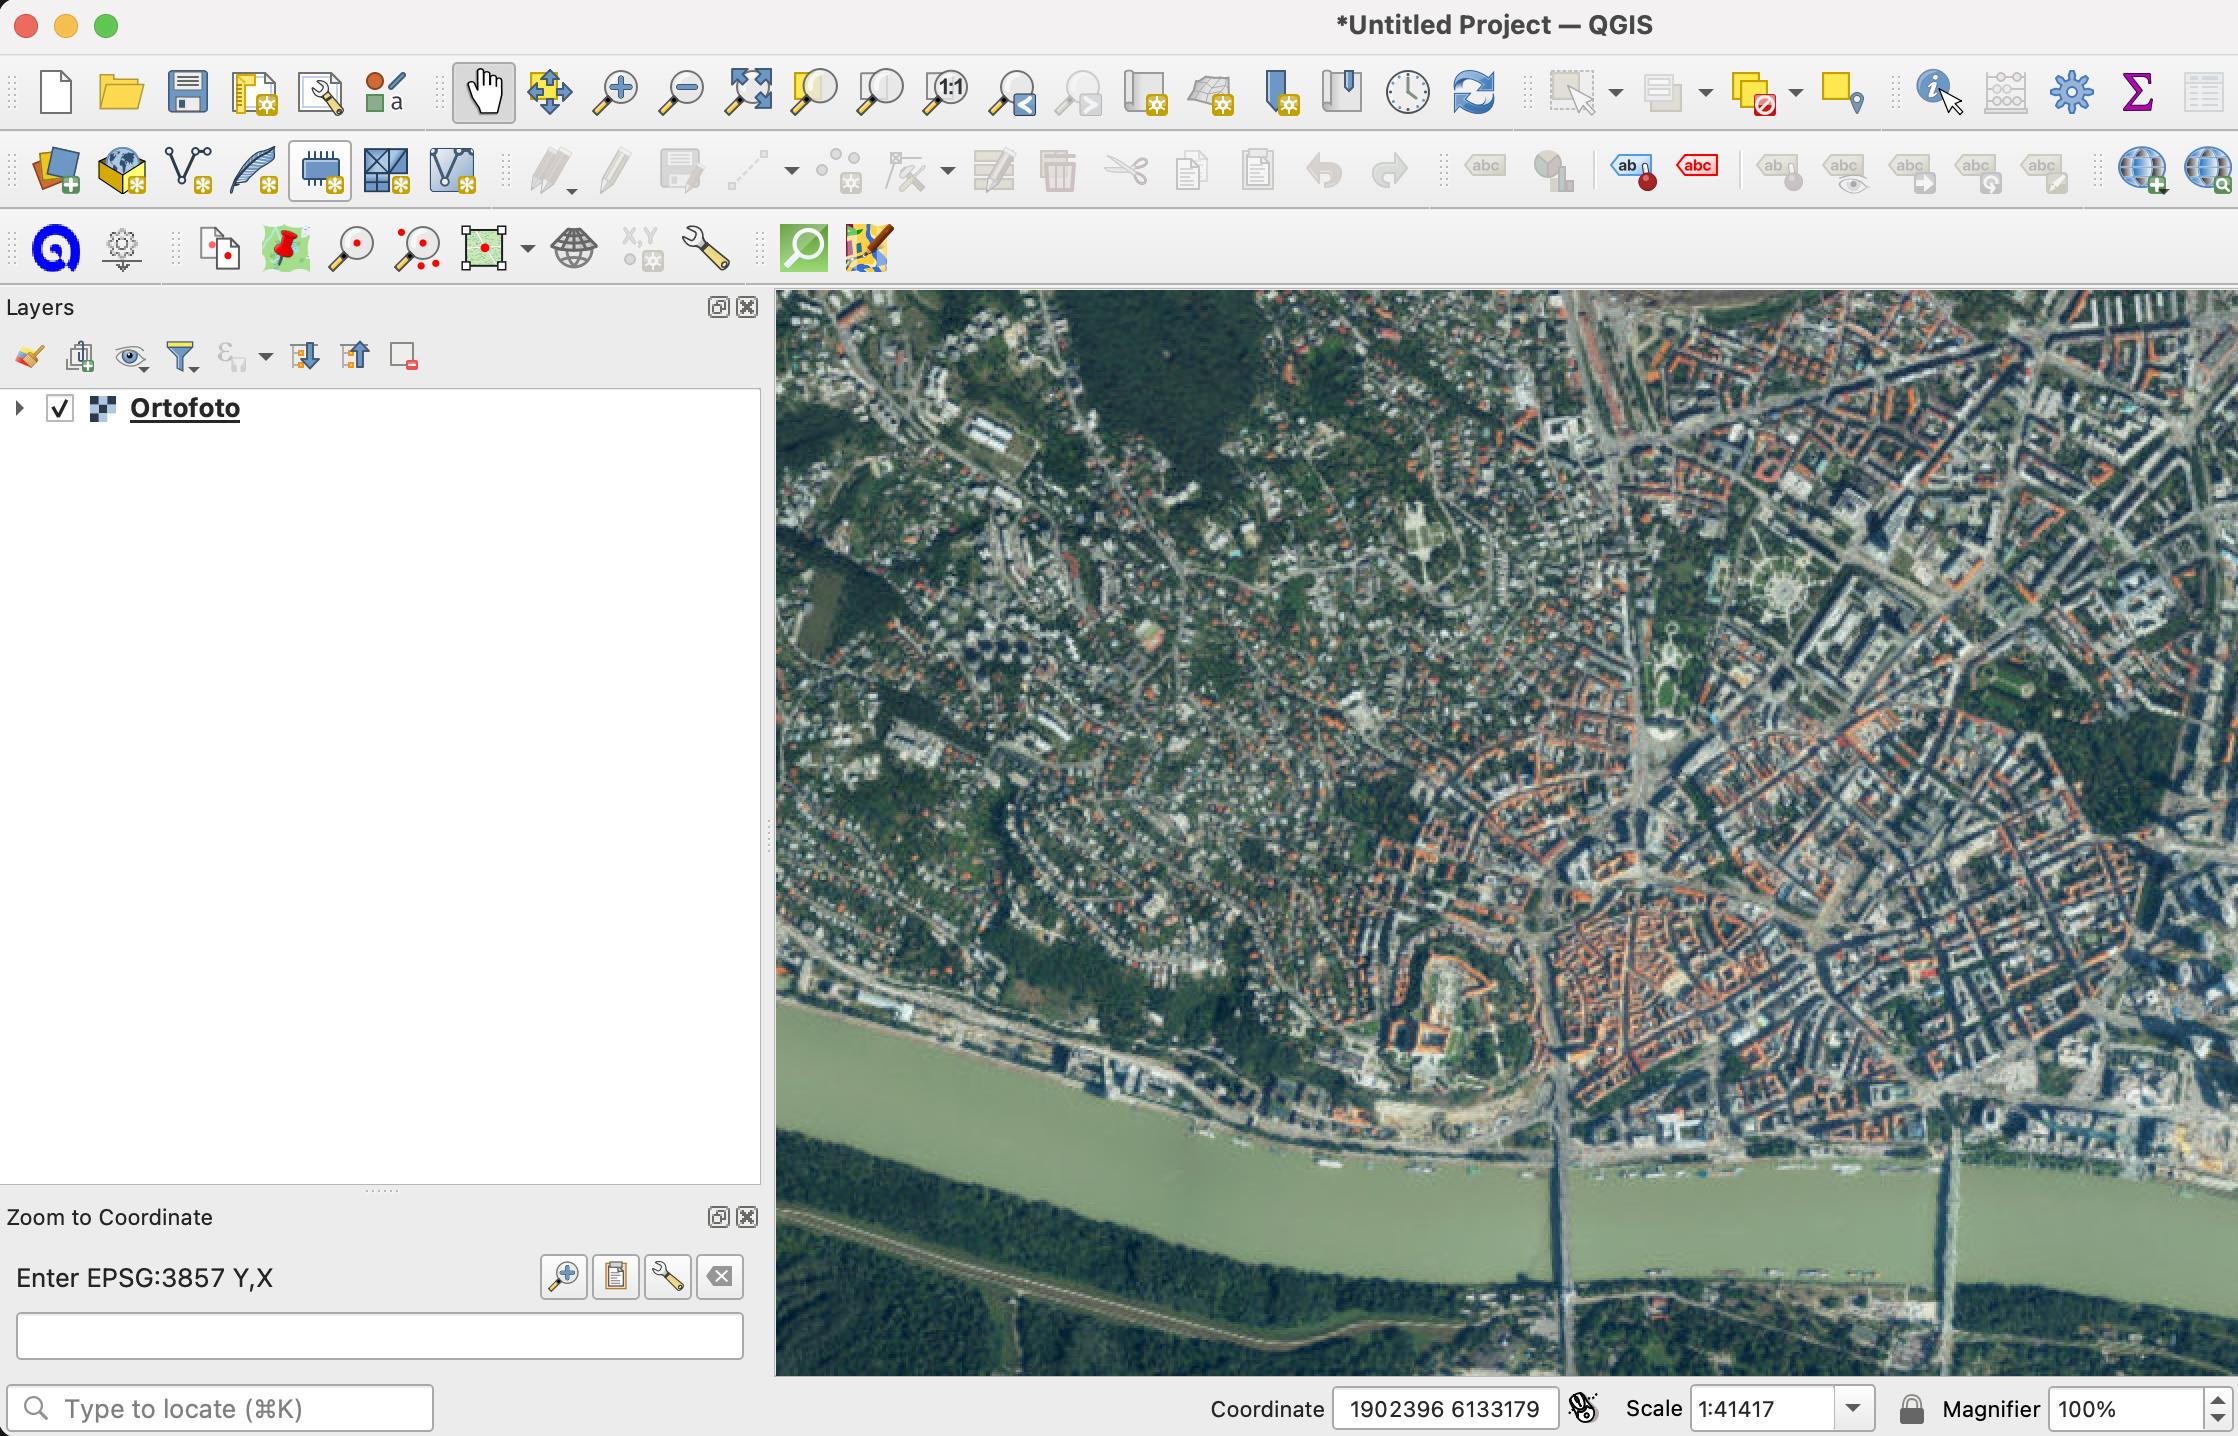Open the selection box tool dropdown in plugin toolbar

527,249
